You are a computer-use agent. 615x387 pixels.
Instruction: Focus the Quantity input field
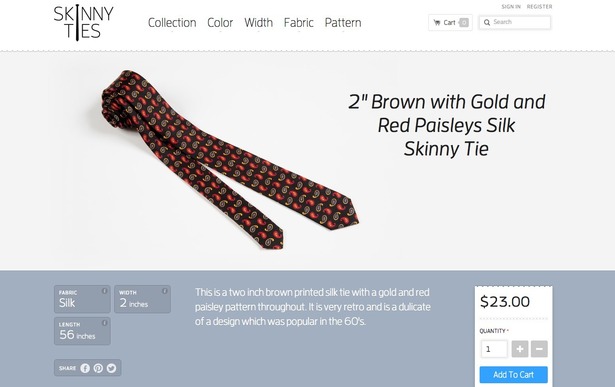(x=494, y=349)
